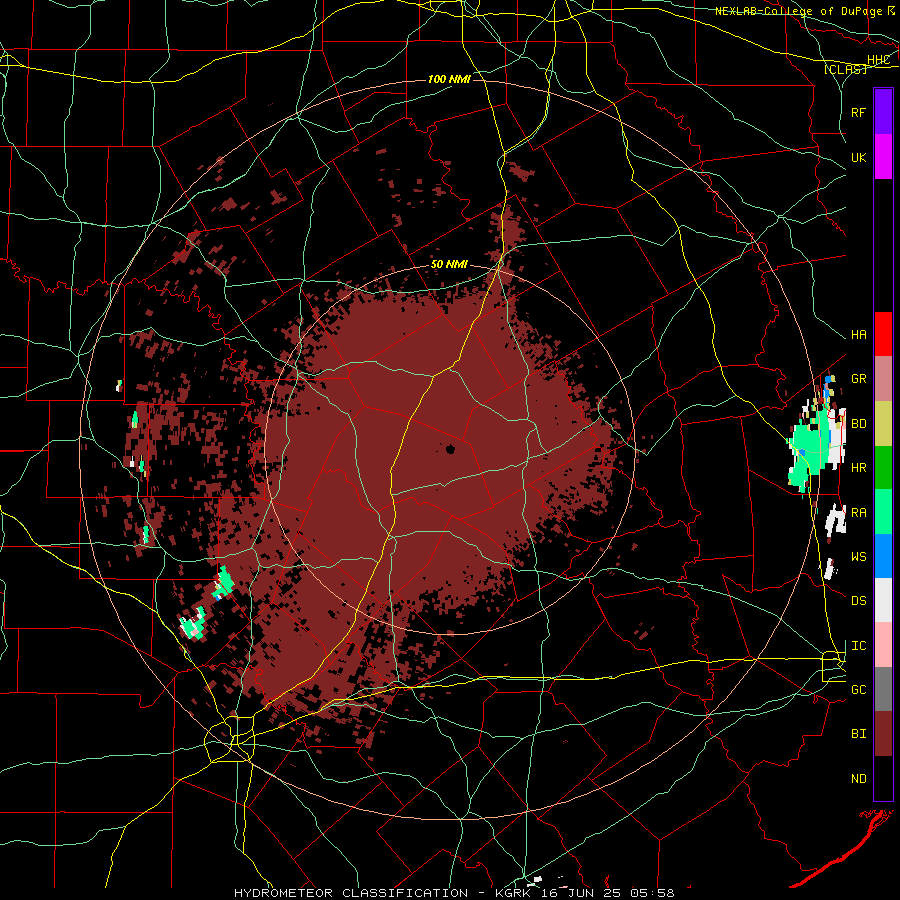Click the BD legend label
The height and width of the screenshot is (900, 900).
(x=858, y=424)
